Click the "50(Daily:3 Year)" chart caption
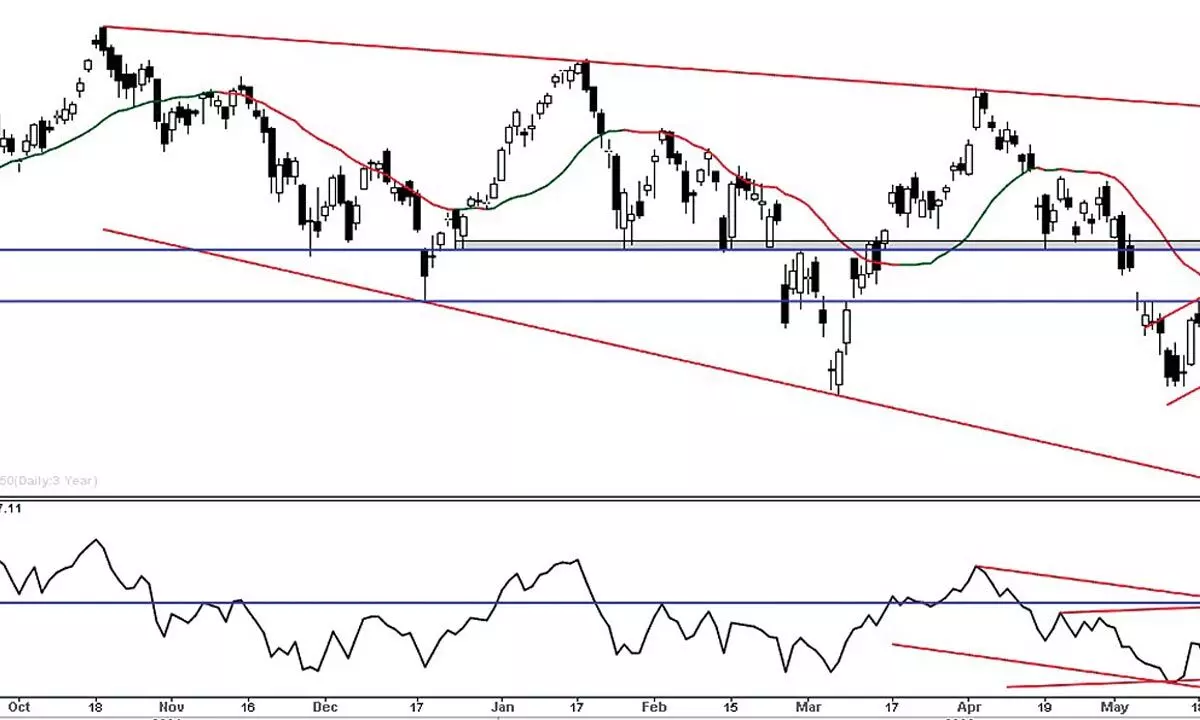 coord(49,481)
